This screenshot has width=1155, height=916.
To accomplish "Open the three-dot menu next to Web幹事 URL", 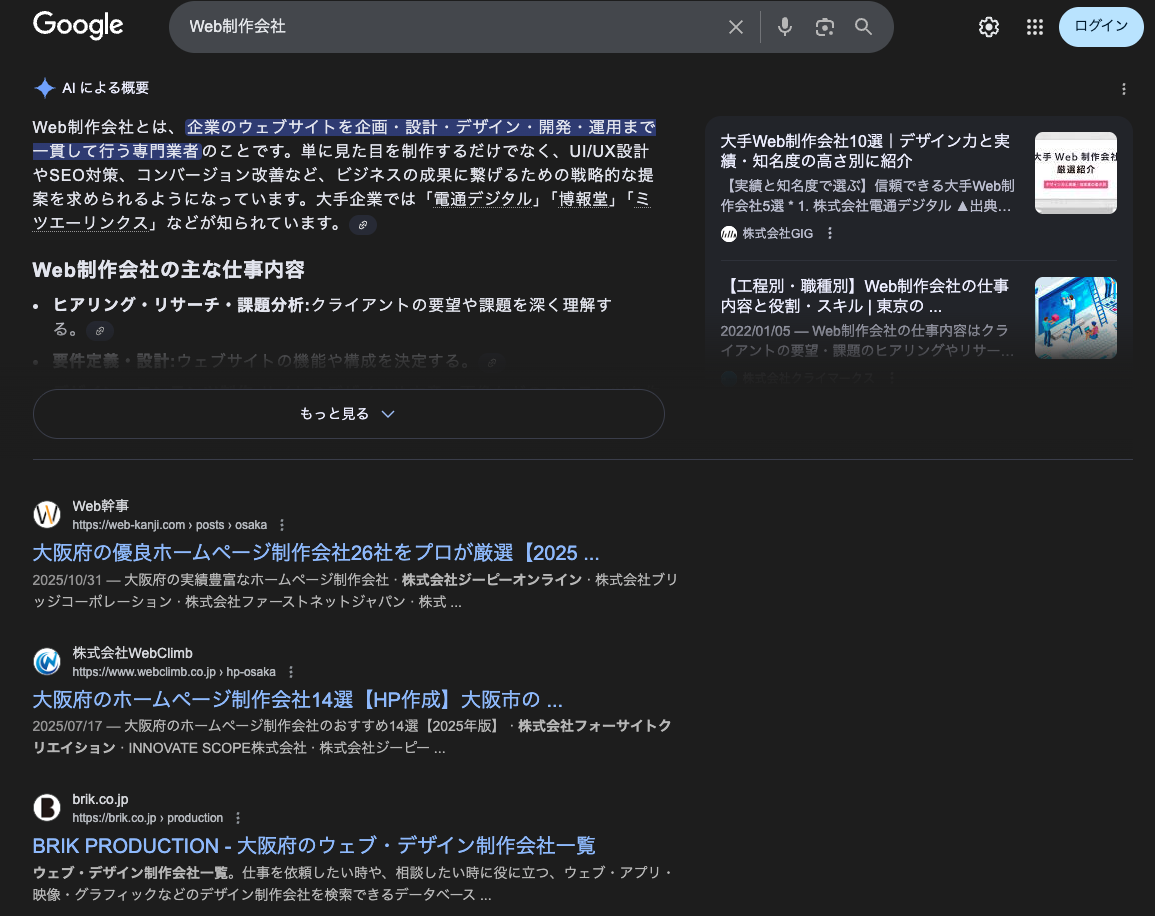I will [281, 523].
